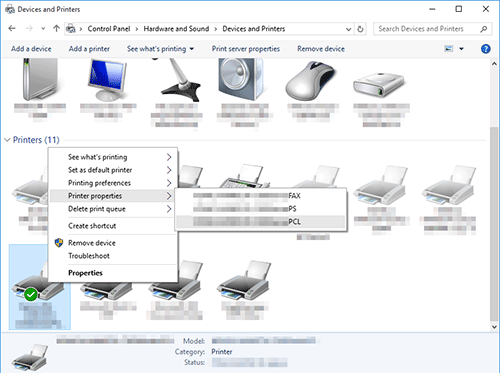The width and height of the screenshot is (500, 373).
Task: Choose Create shortcut
Action: pyautogui.click(x=113, y=226)
